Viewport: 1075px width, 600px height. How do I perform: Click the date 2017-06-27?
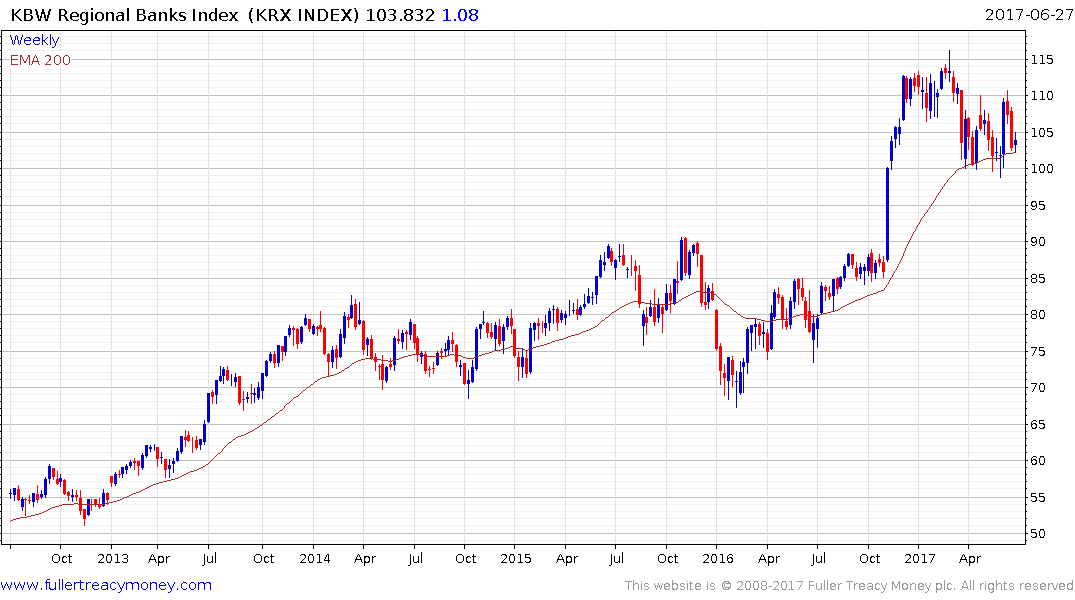pos(1028,15)
